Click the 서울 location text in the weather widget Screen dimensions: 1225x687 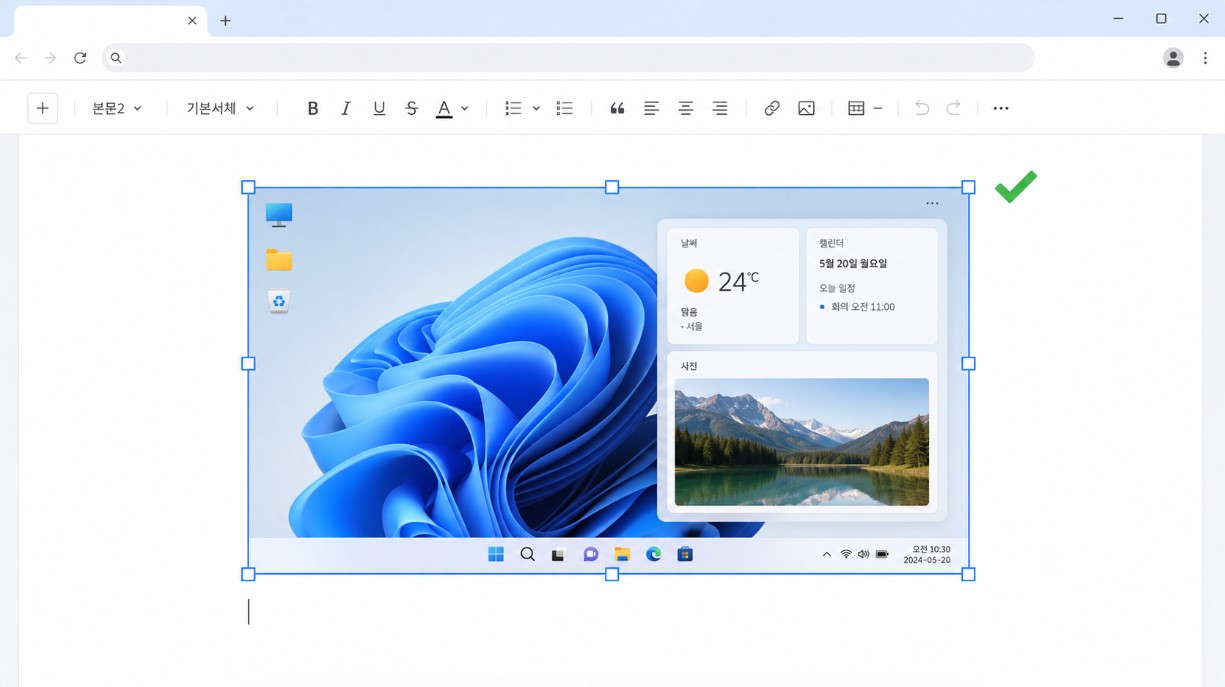693,327
